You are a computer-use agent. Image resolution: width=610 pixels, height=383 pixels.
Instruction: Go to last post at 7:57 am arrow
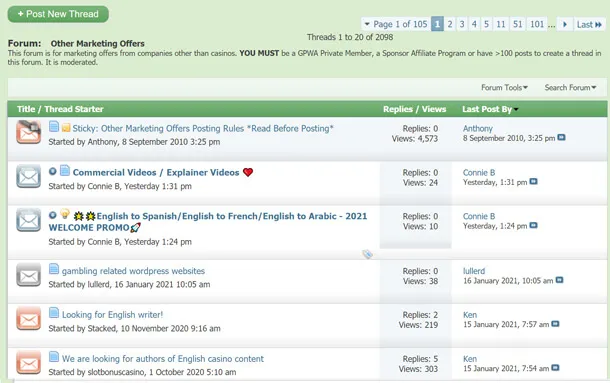555,324
